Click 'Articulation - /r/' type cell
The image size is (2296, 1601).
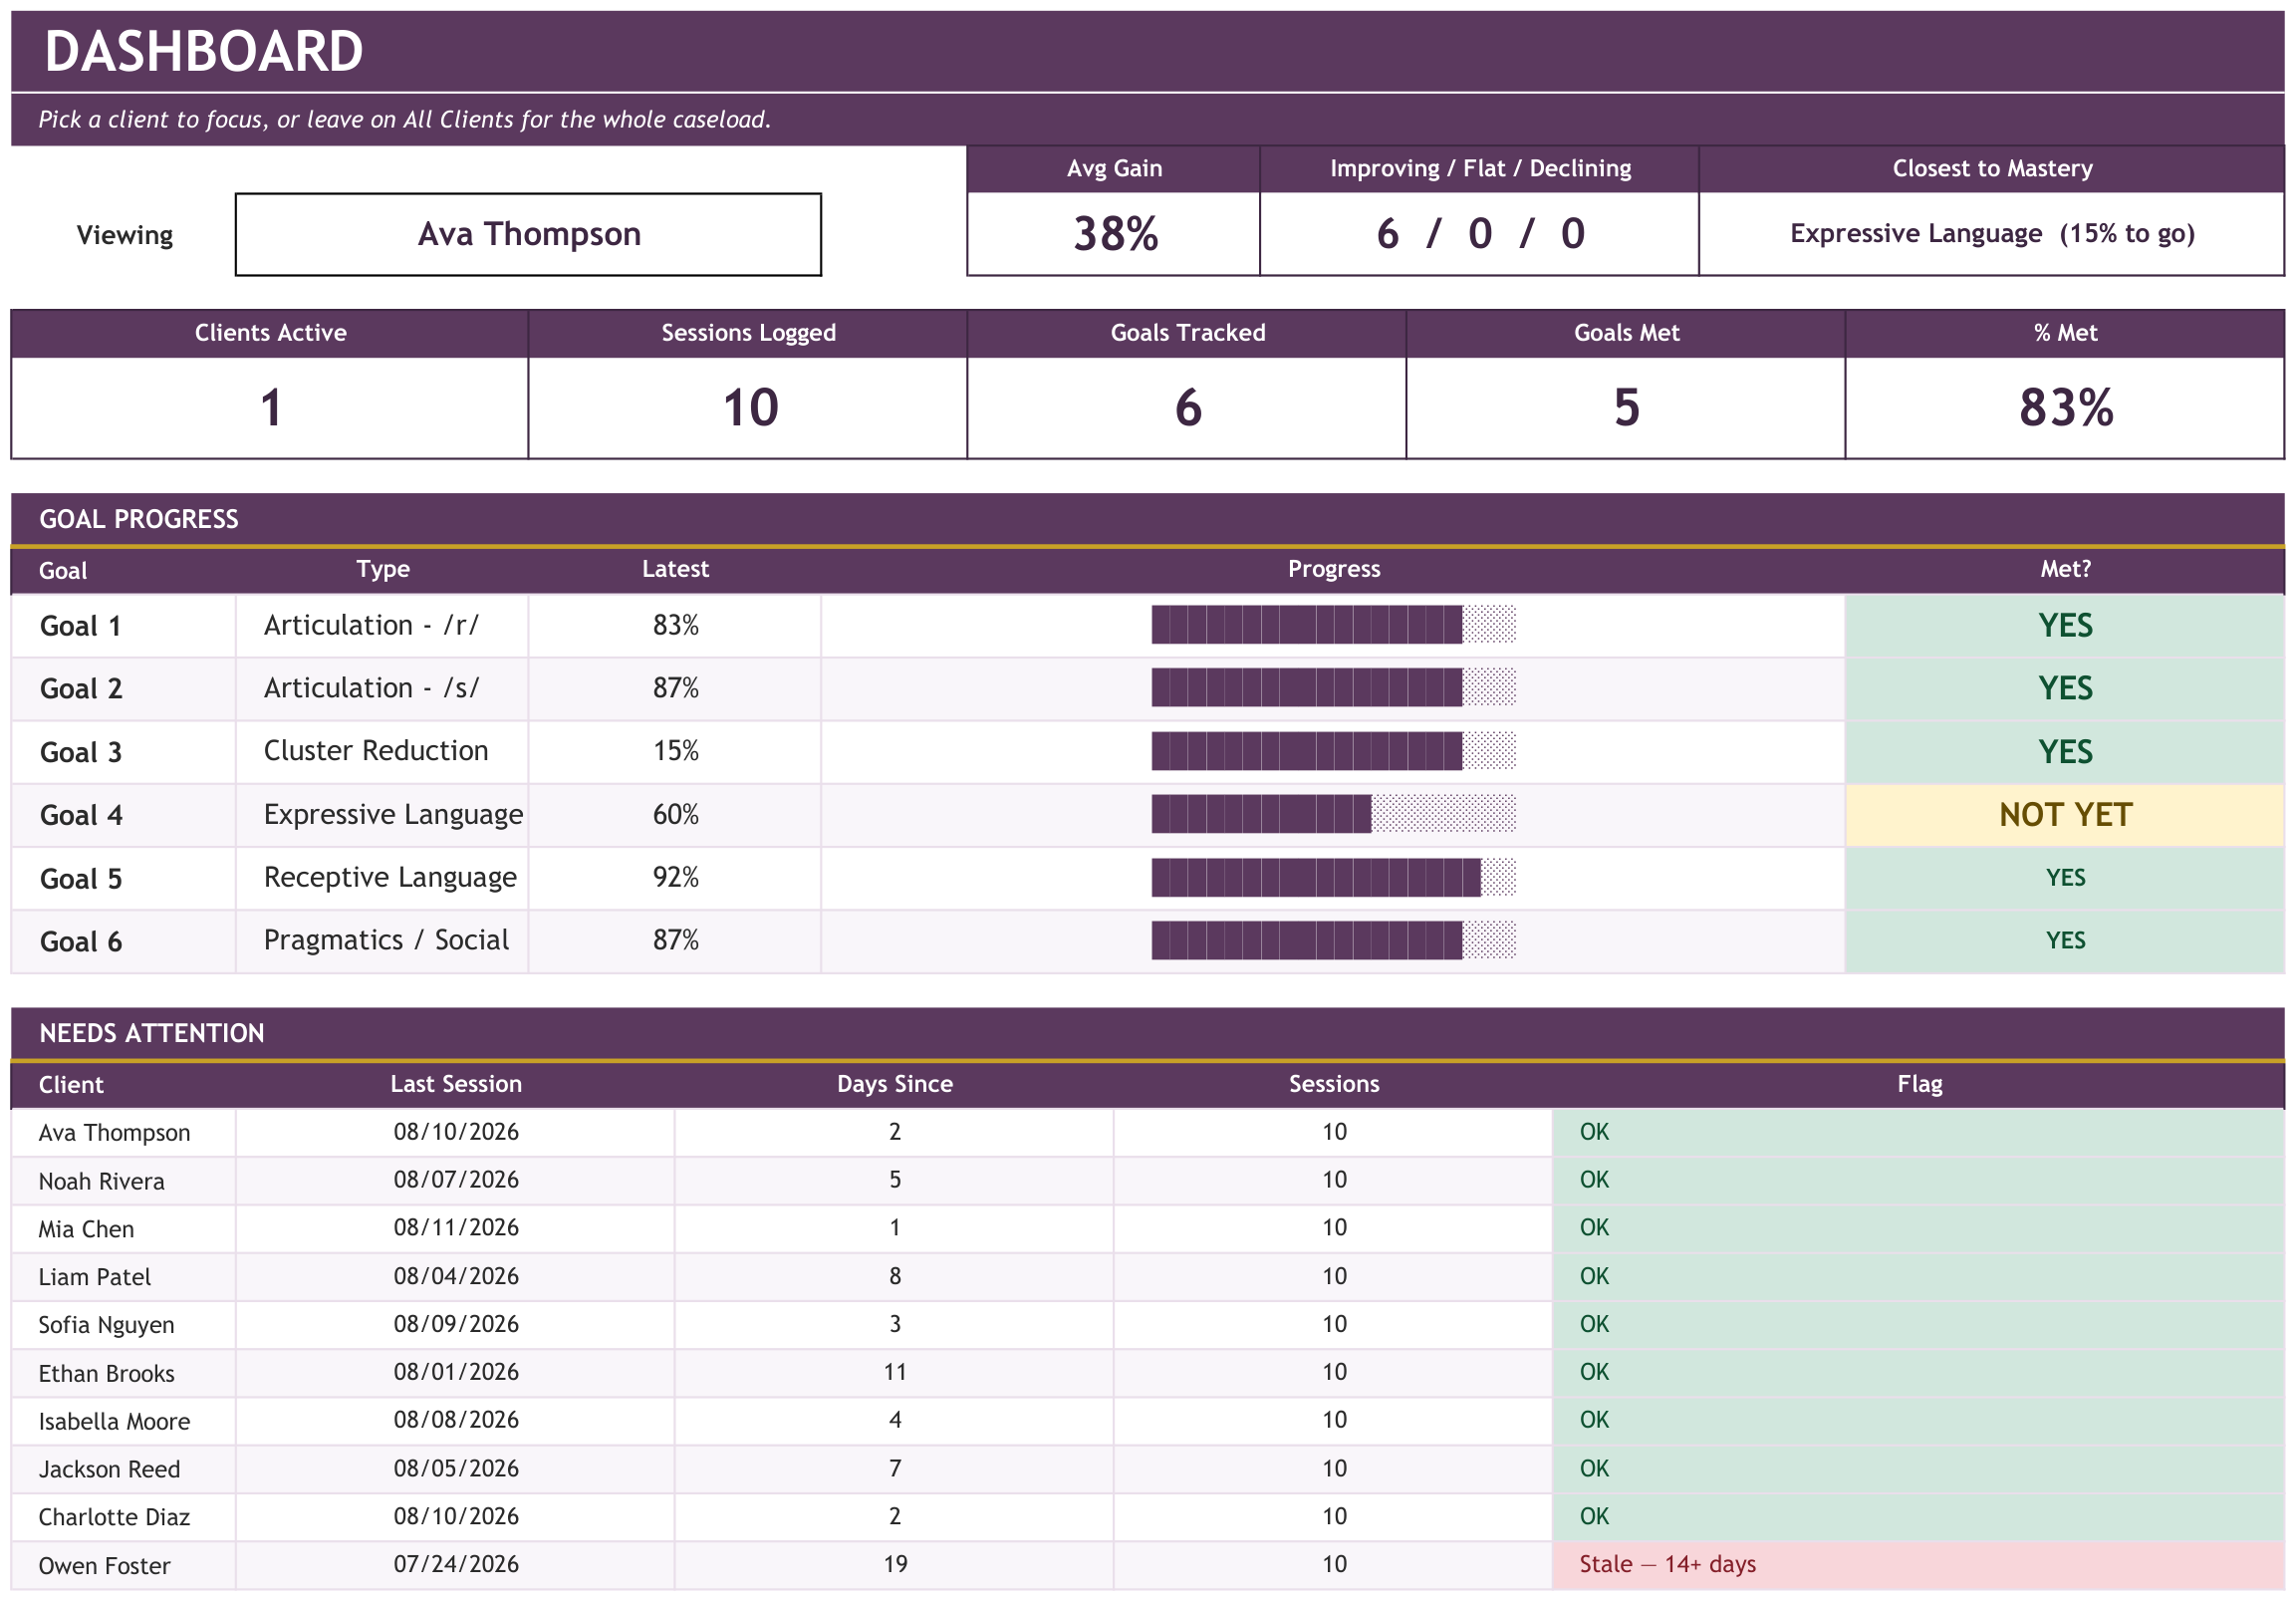382,626
